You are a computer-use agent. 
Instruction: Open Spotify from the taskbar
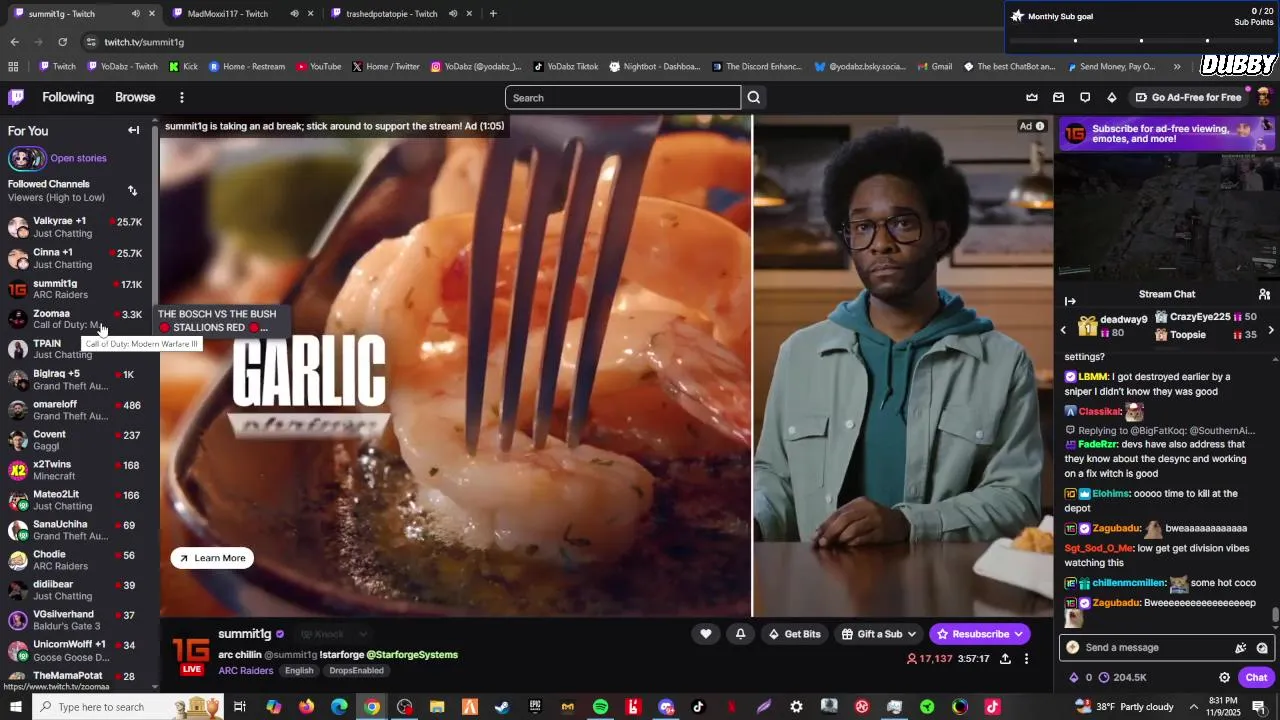[600, 707]
